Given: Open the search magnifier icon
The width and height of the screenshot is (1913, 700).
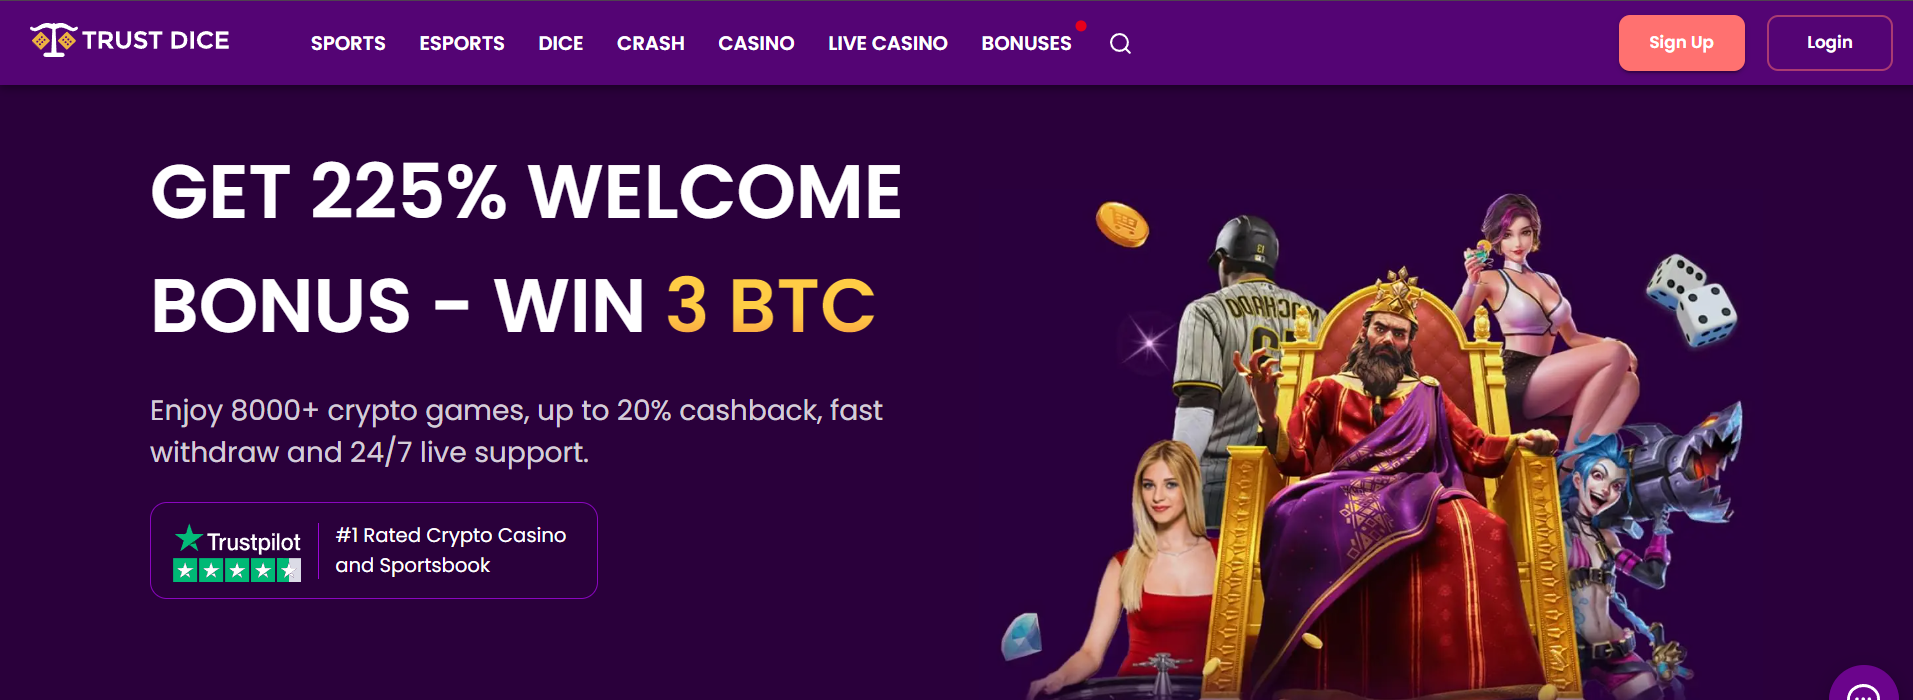Looking at the screenshot, I should 1120,43.
